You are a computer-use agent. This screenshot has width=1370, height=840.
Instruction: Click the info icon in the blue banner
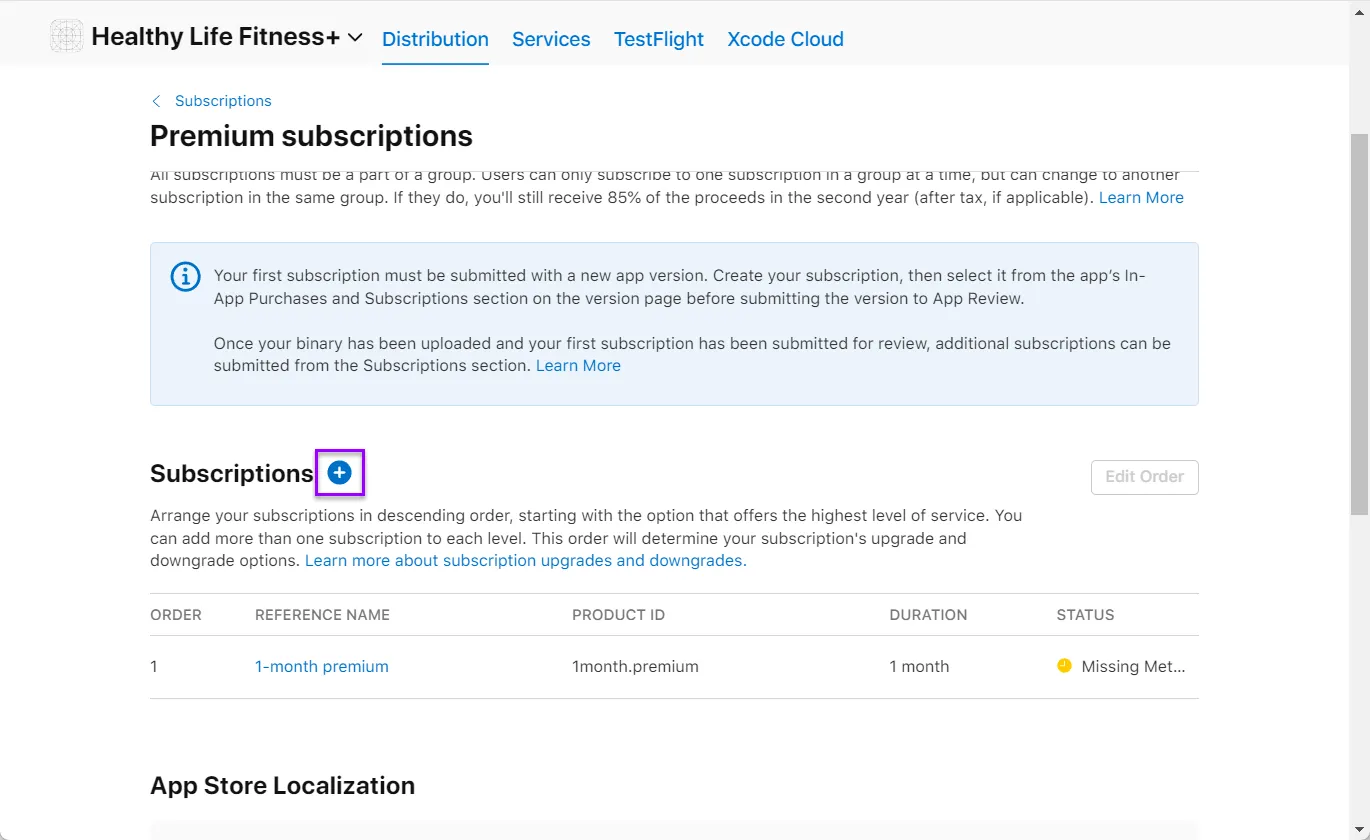pyautogui.click(x=185, y=276)
